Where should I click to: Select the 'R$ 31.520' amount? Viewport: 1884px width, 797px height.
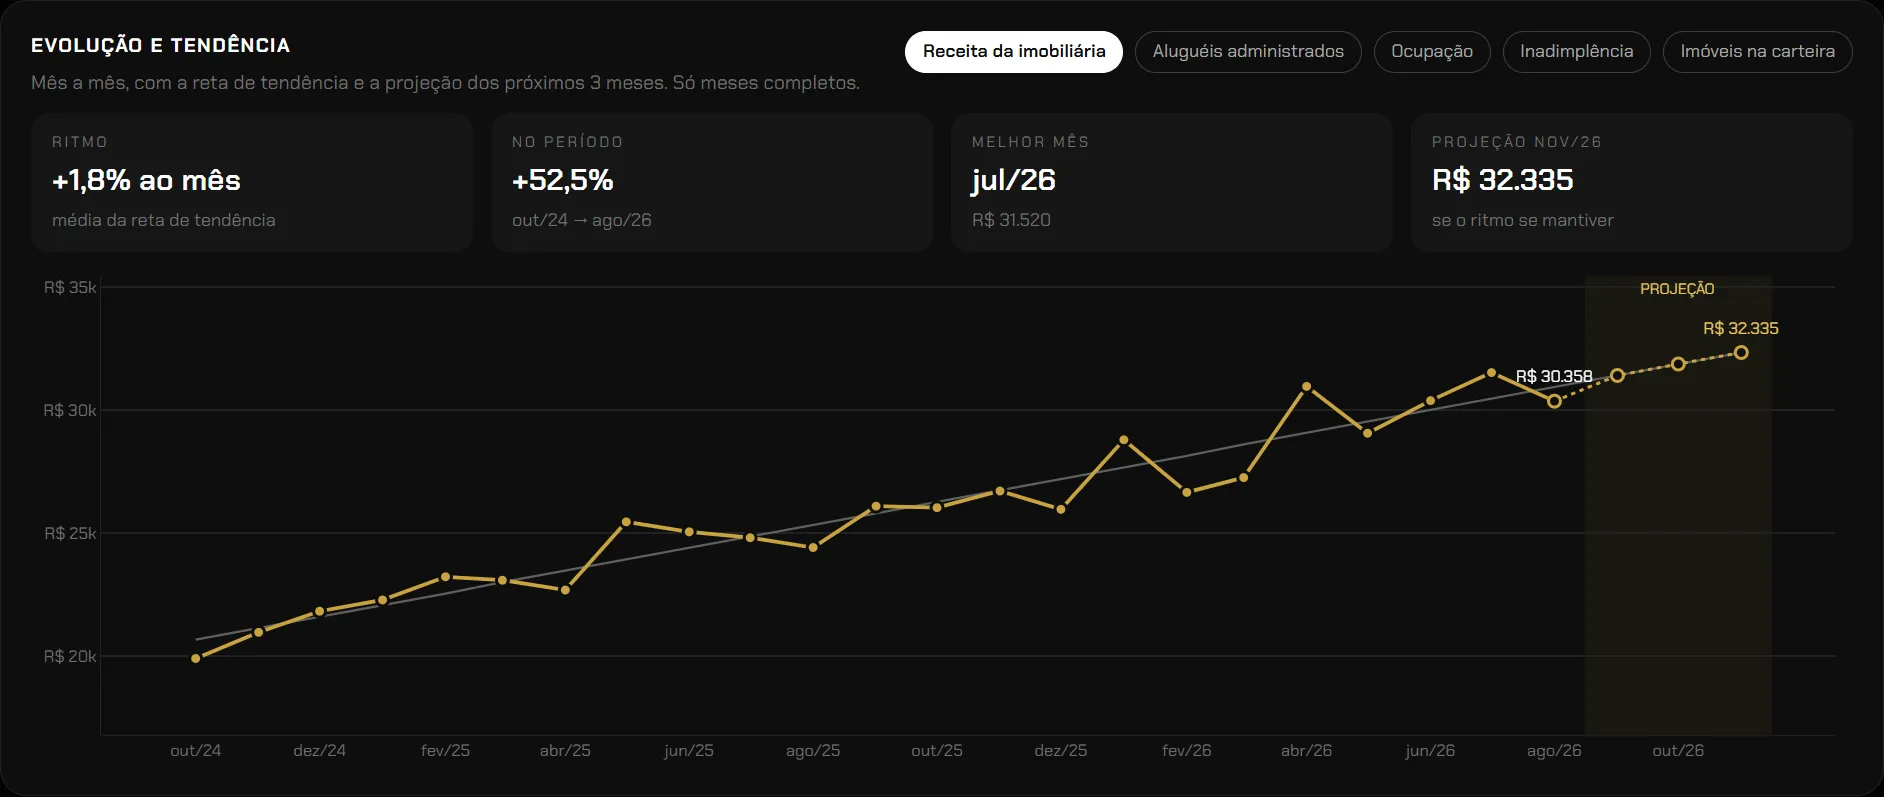[x=1011, y=220]
